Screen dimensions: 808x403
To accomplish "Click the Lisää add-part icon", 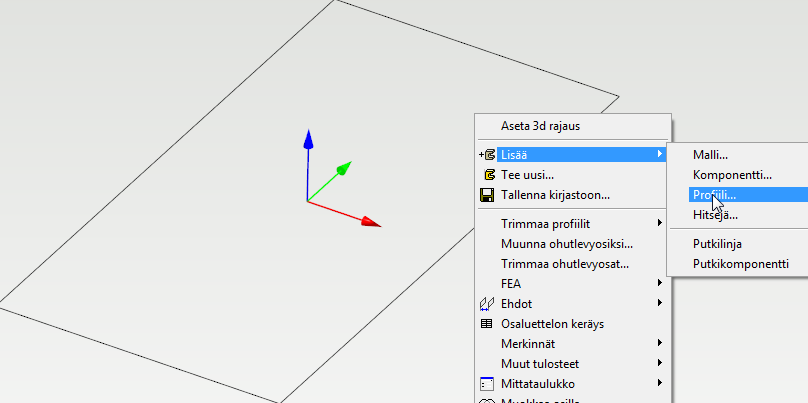I will click(x=487, y=154).
